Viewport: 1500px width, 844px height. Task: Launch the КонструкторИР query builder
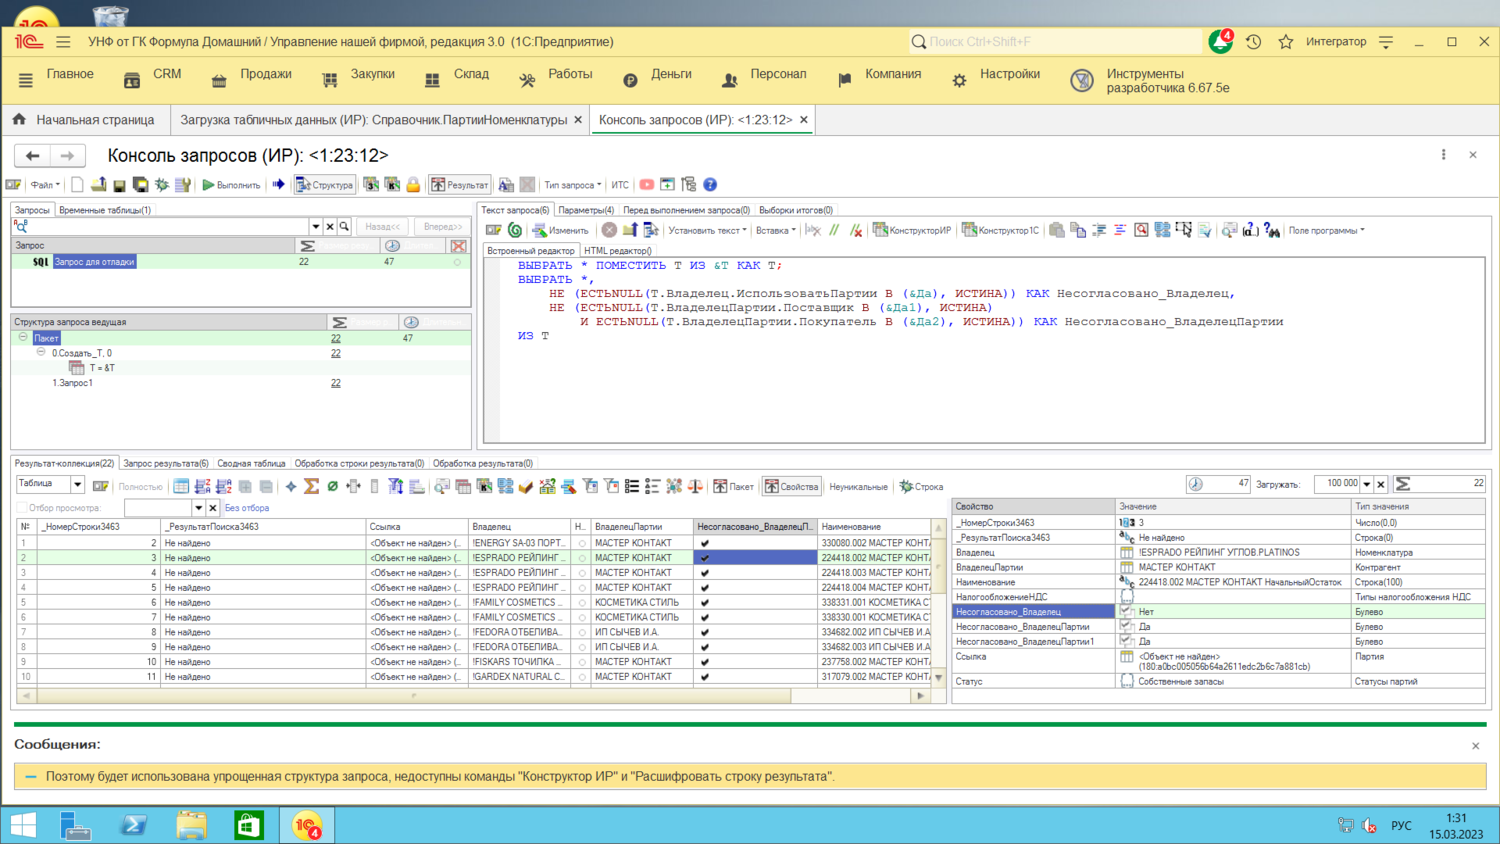pyautogui.click(x=911, y=230)
